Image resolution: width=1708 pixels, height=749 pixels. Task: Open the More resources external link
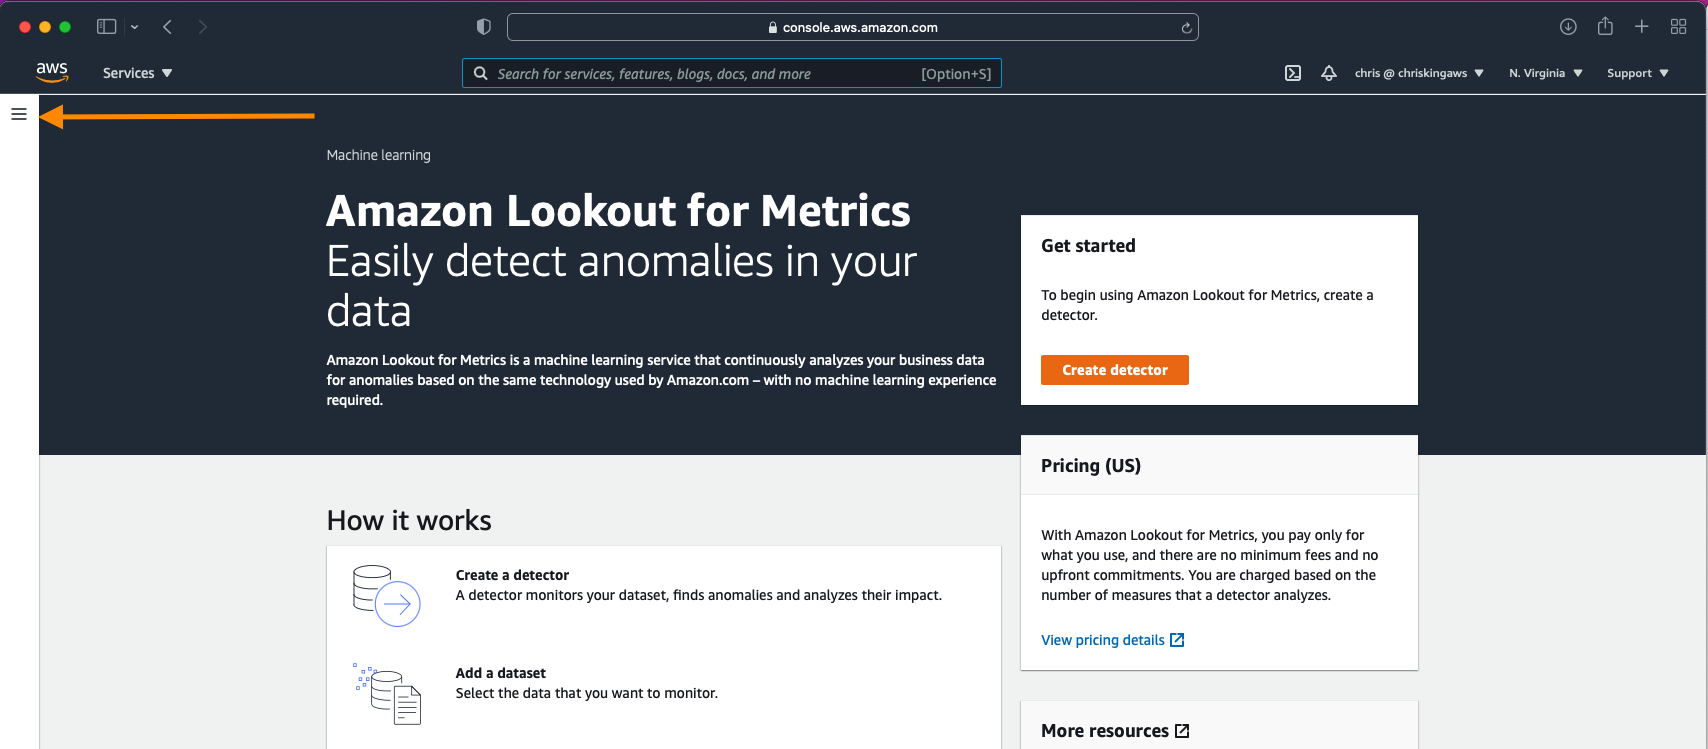tap(1115, 731)
